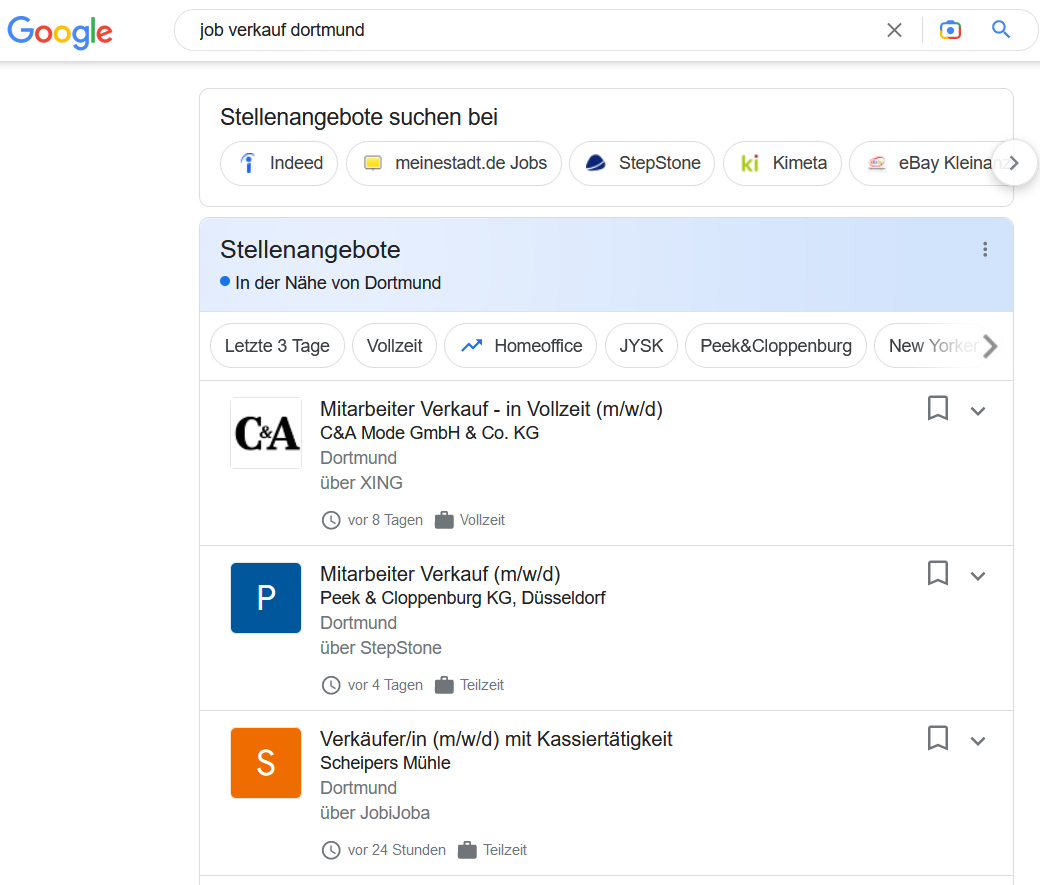This screenshot has height=885, width=1040.
Task: Bookmark the Scheipers Mühle job listing
Action: pos(937,738)
